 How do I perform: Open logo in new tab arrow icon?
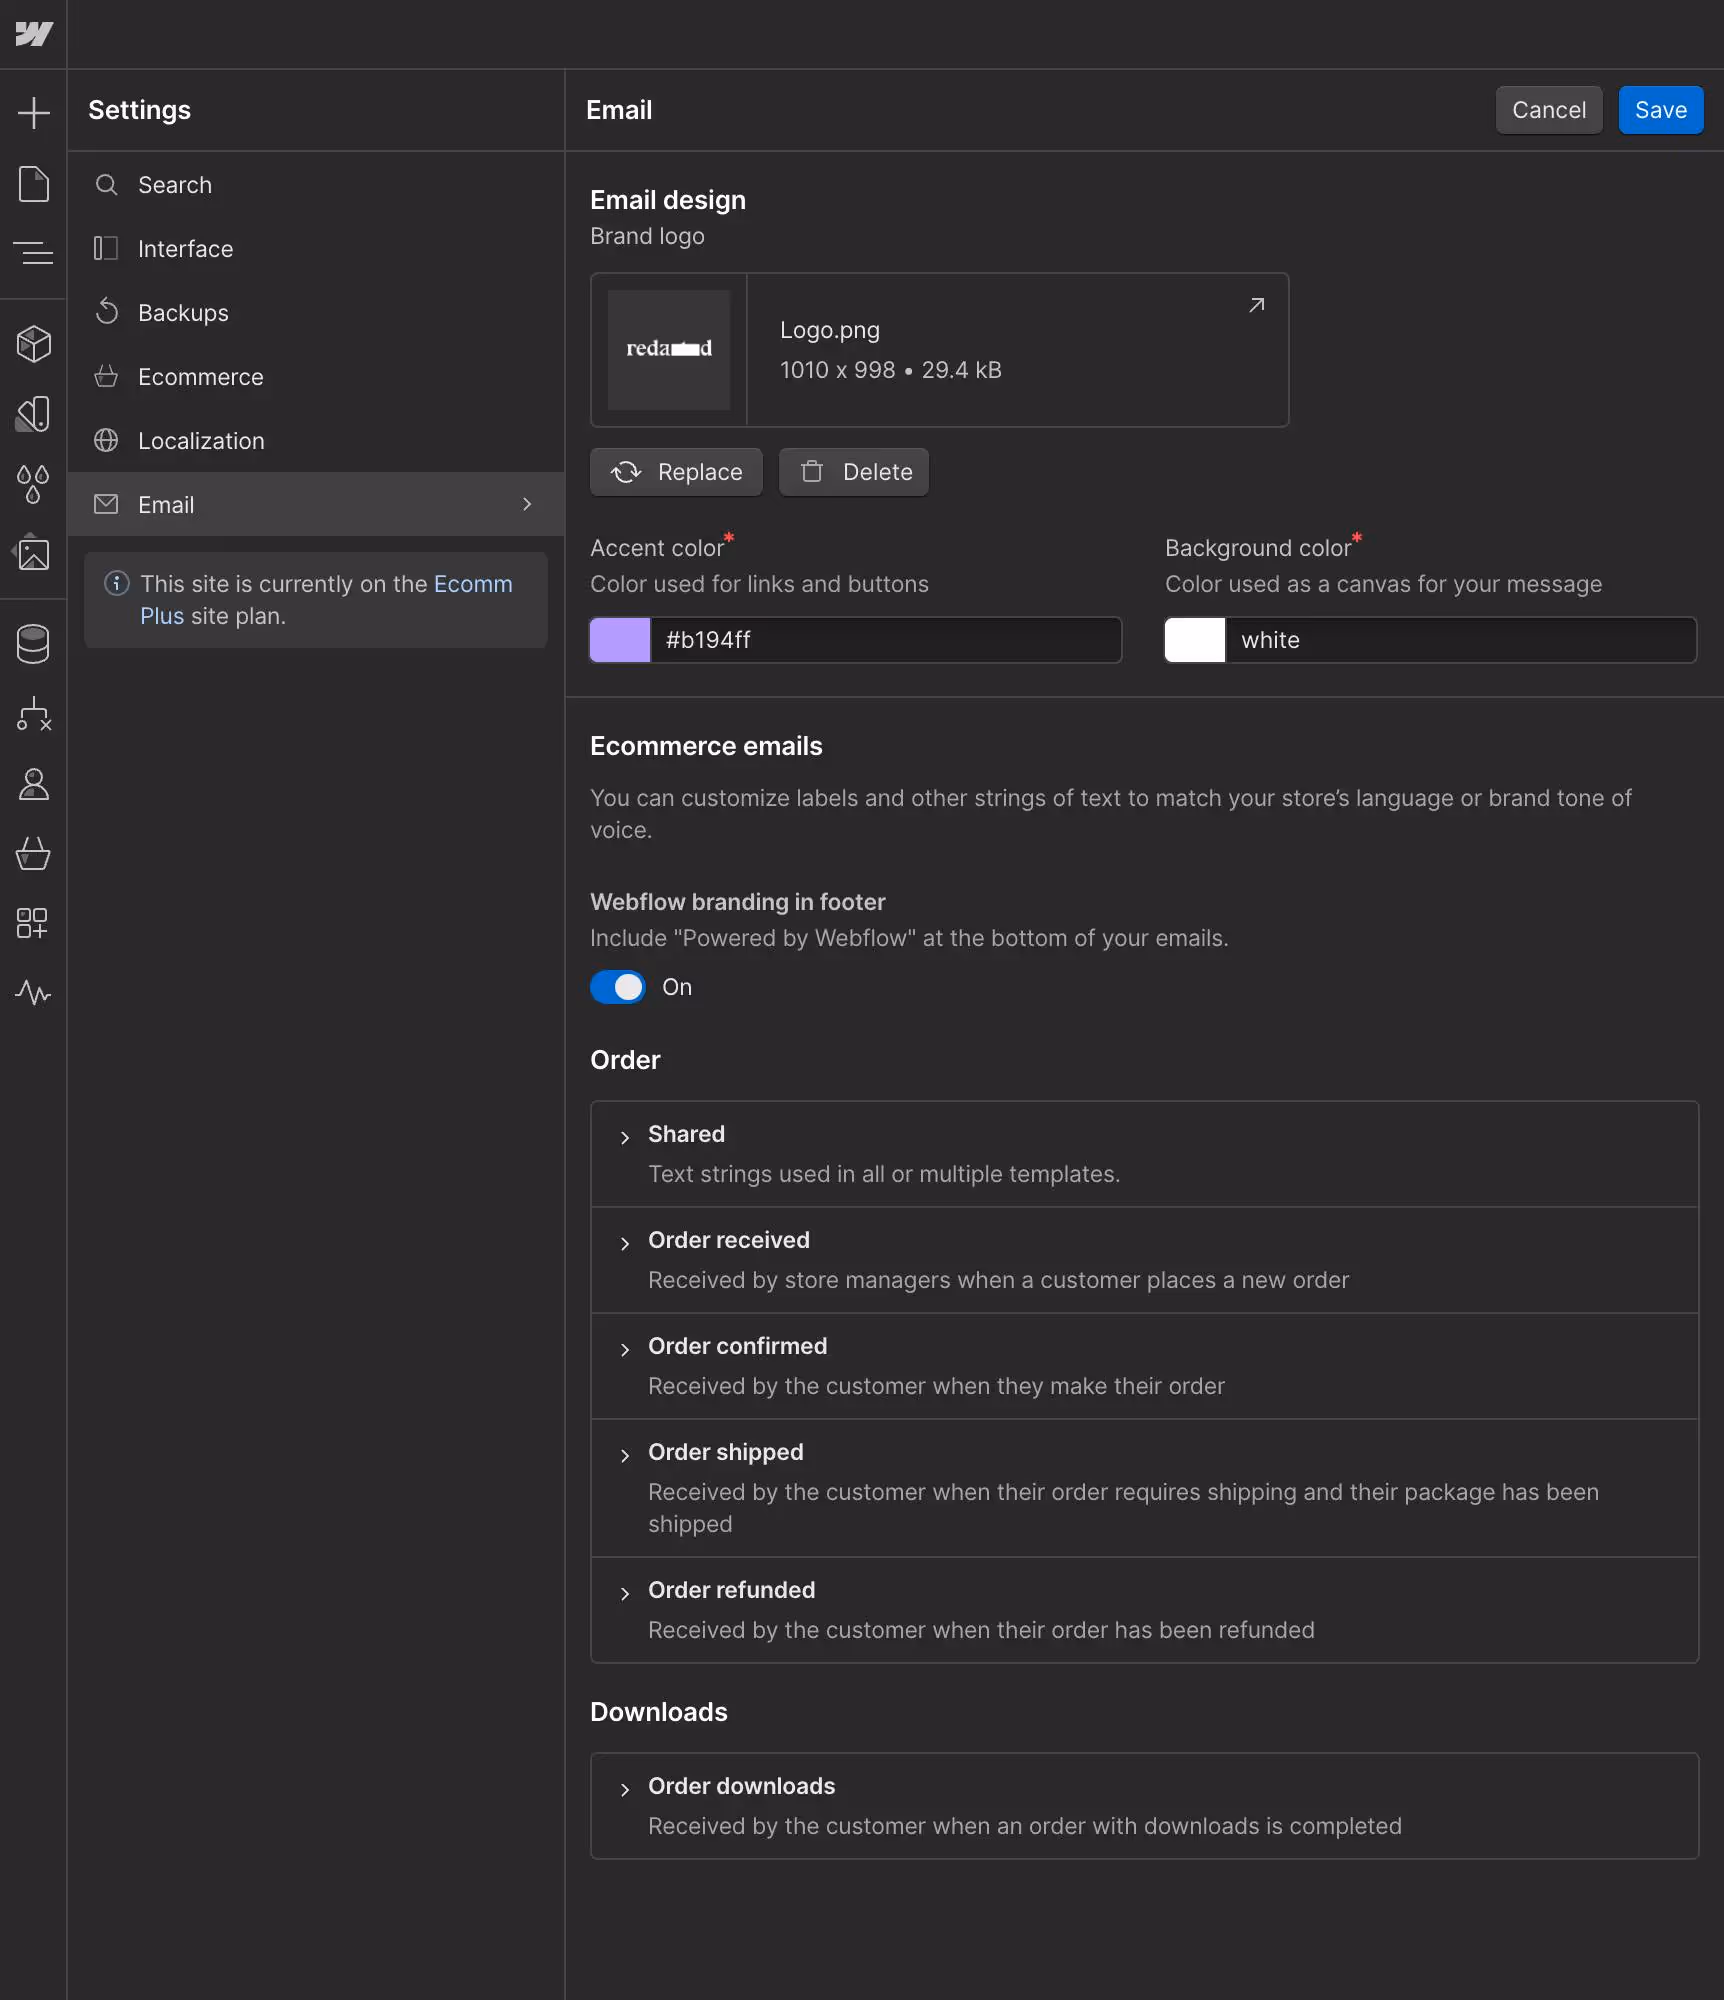[x=1256, y=305]
